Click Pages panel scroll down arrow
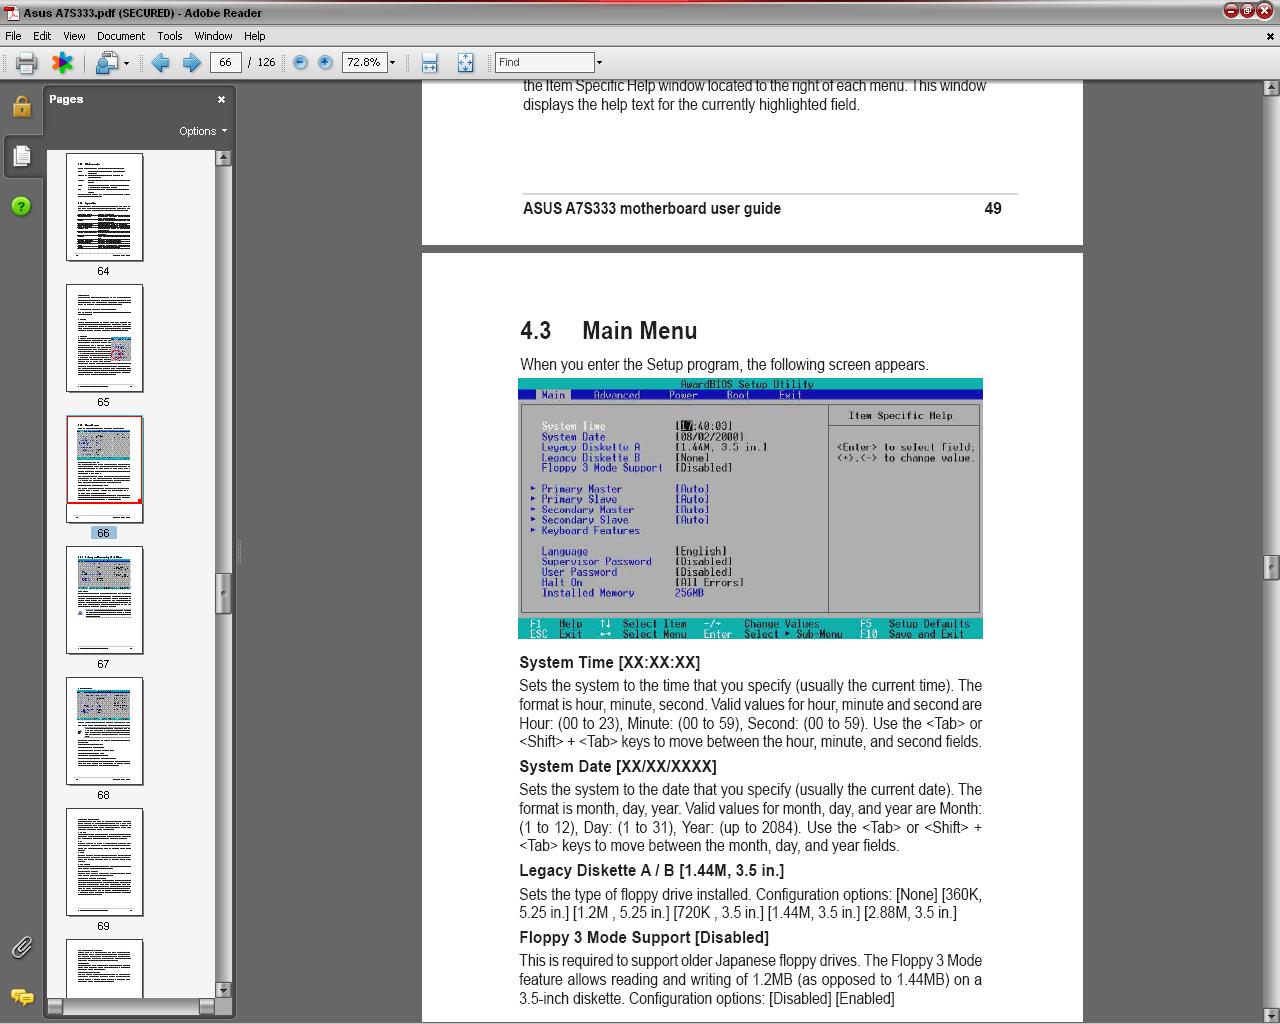This screenshot has width=1280, height=1024. pos(224,990)
